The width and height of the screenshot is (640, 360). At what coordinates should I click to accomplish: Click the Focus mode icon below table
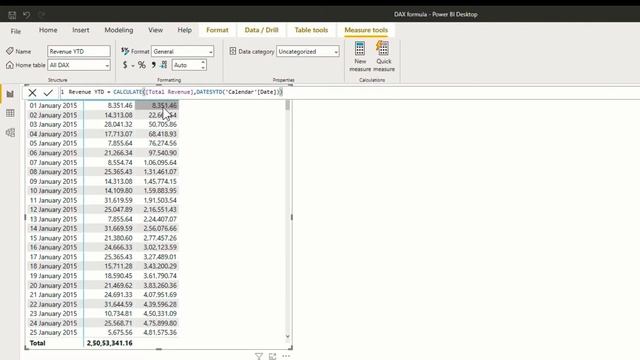[272, 356]
